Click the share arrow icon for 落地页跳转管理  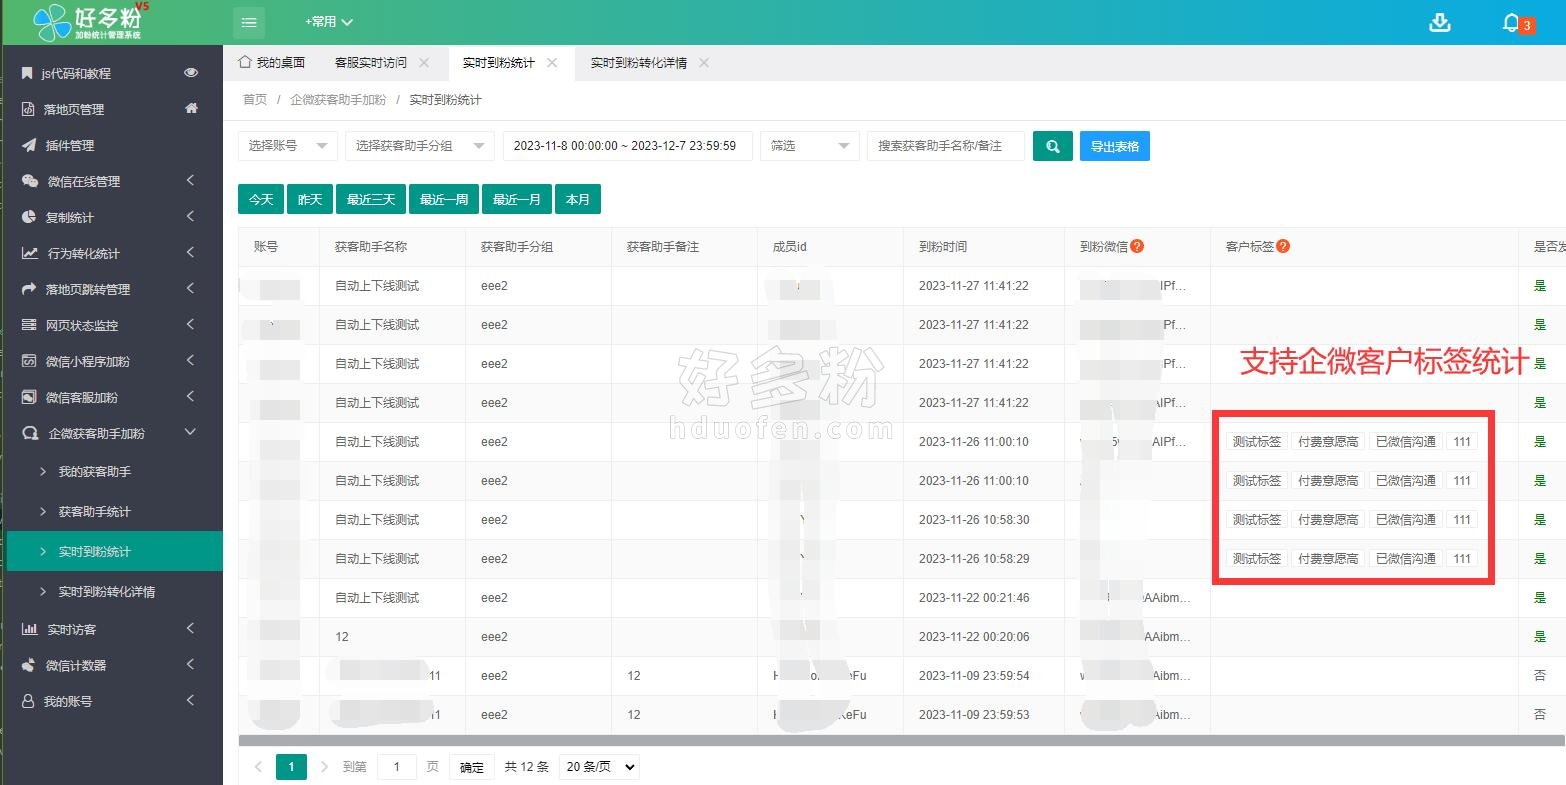pos(28,289)
